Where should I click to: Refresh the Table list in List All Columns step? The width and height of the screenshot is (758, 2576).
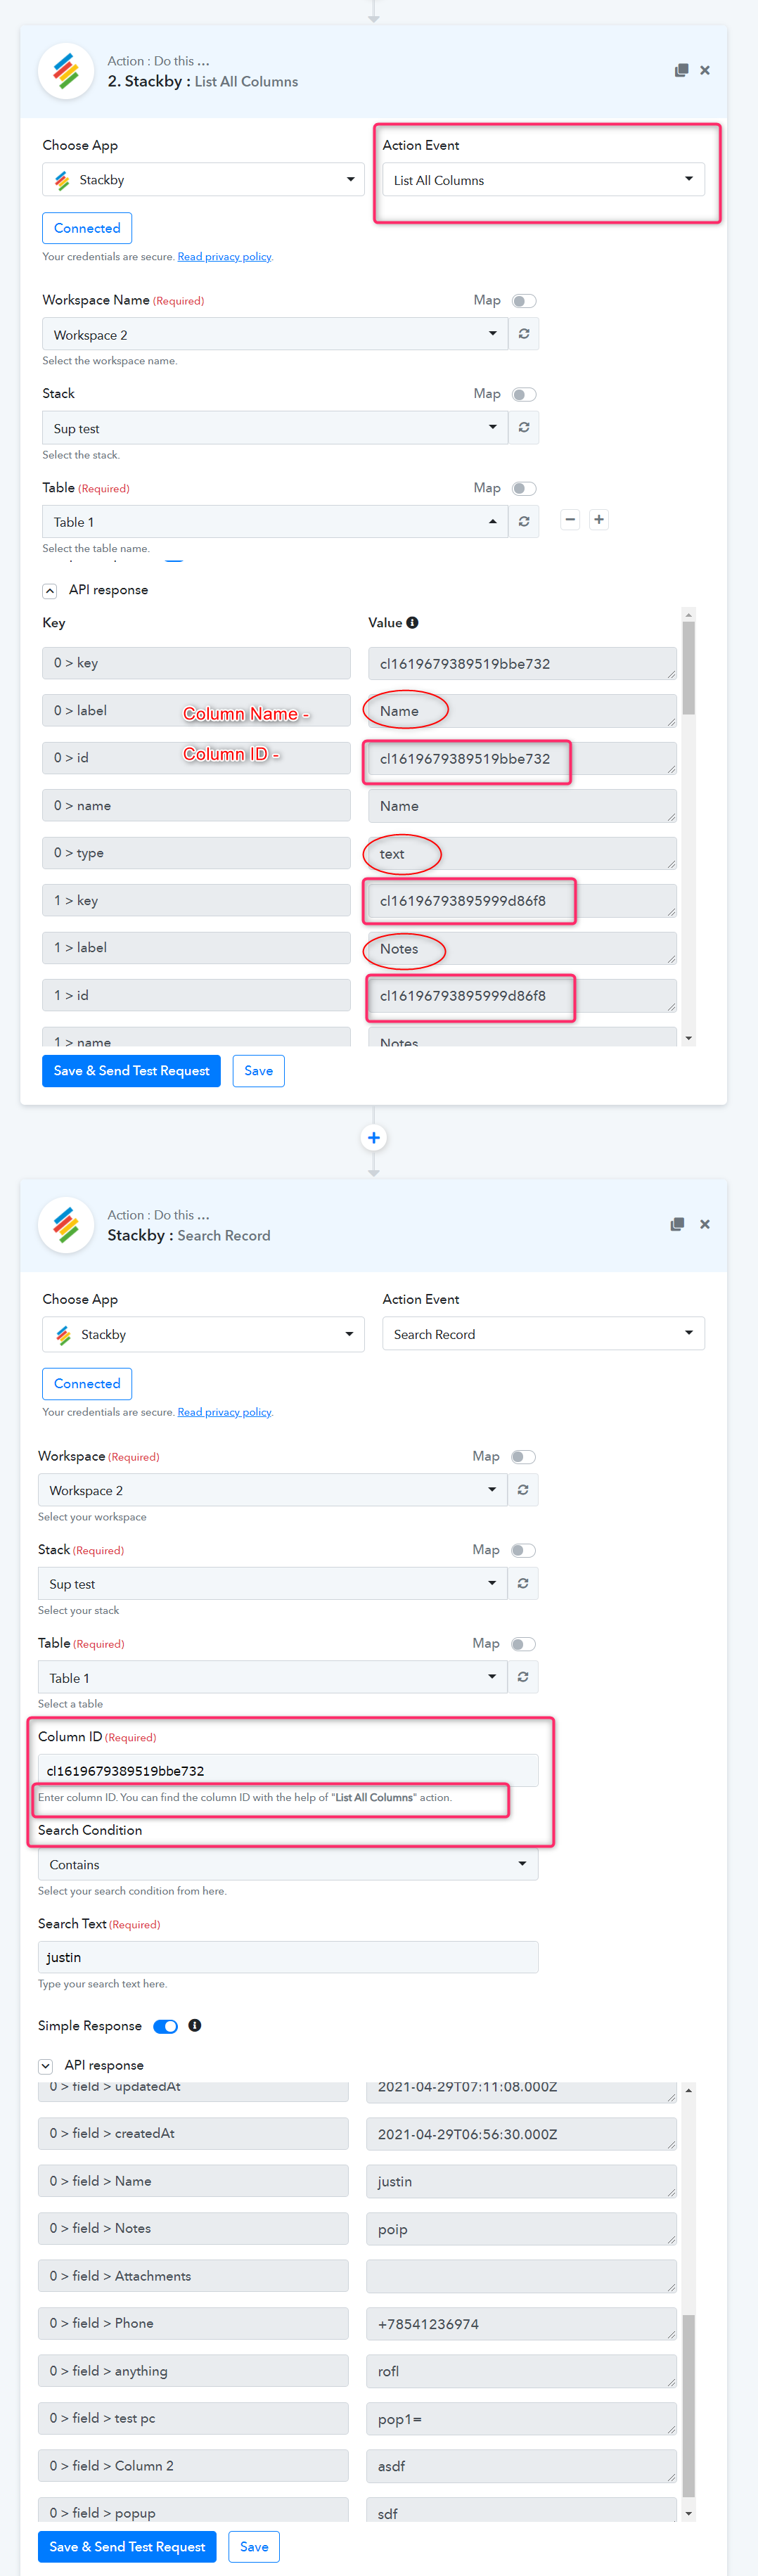[524, 522]
